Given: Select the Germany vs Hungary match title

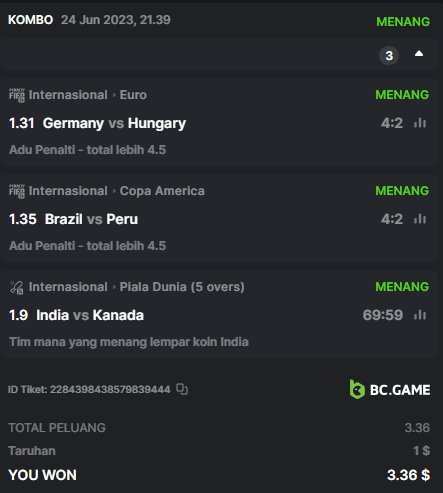Looking at the screenshot, I should pyautogui.click(x=114, y=123).
